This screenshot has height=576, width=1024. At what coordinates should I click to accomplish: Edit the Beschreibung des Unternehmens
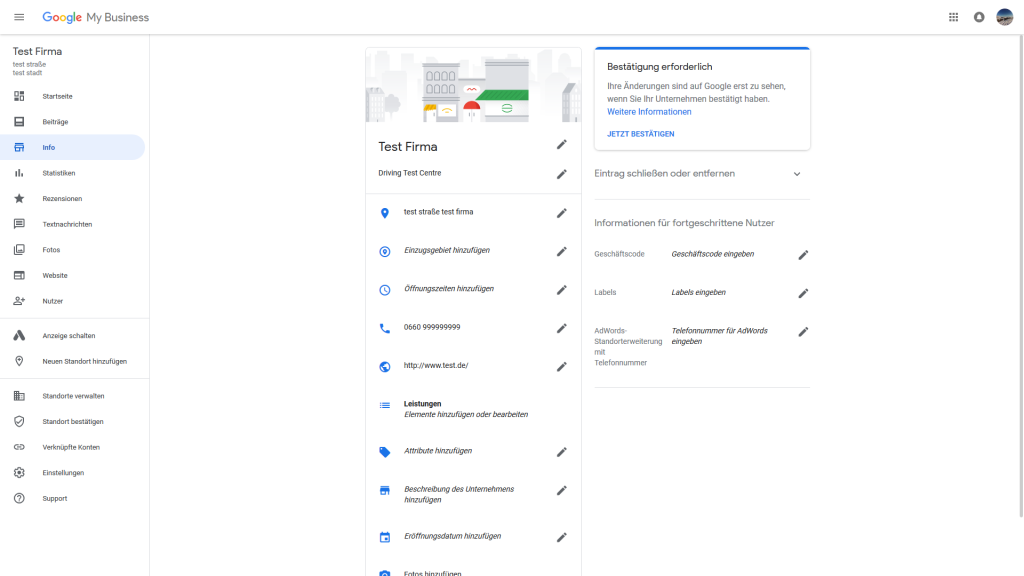click(562, 492)
